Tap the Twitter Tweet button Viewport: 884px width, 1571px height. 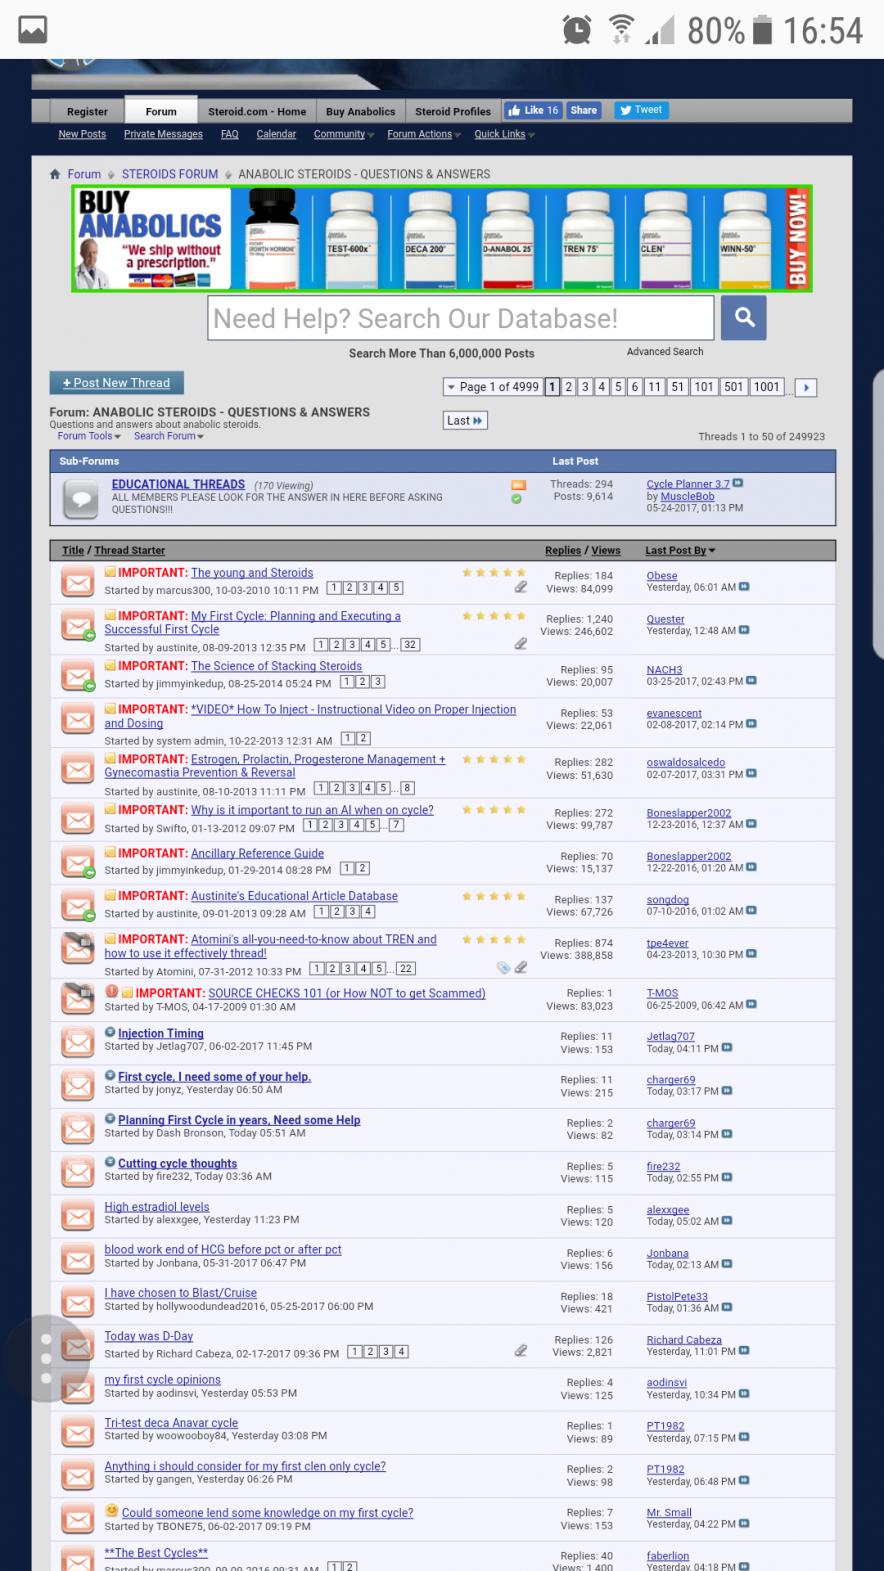click(x=640, y=111)
